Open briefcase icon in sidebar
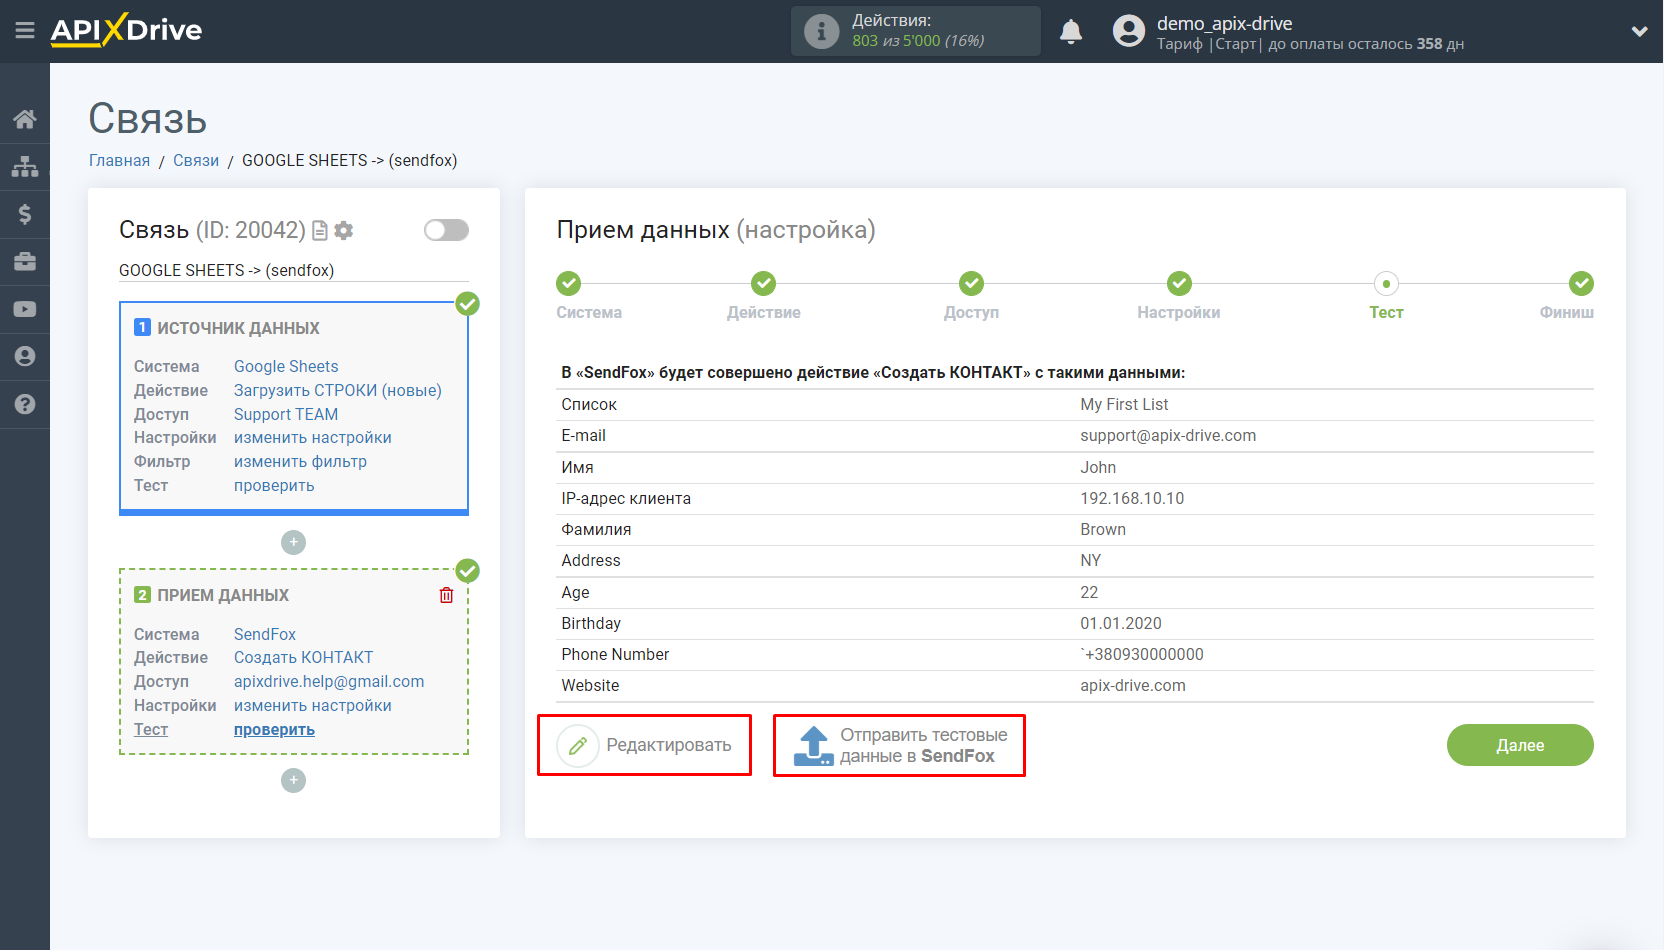 pyautogui.click(x=25, y=261)
